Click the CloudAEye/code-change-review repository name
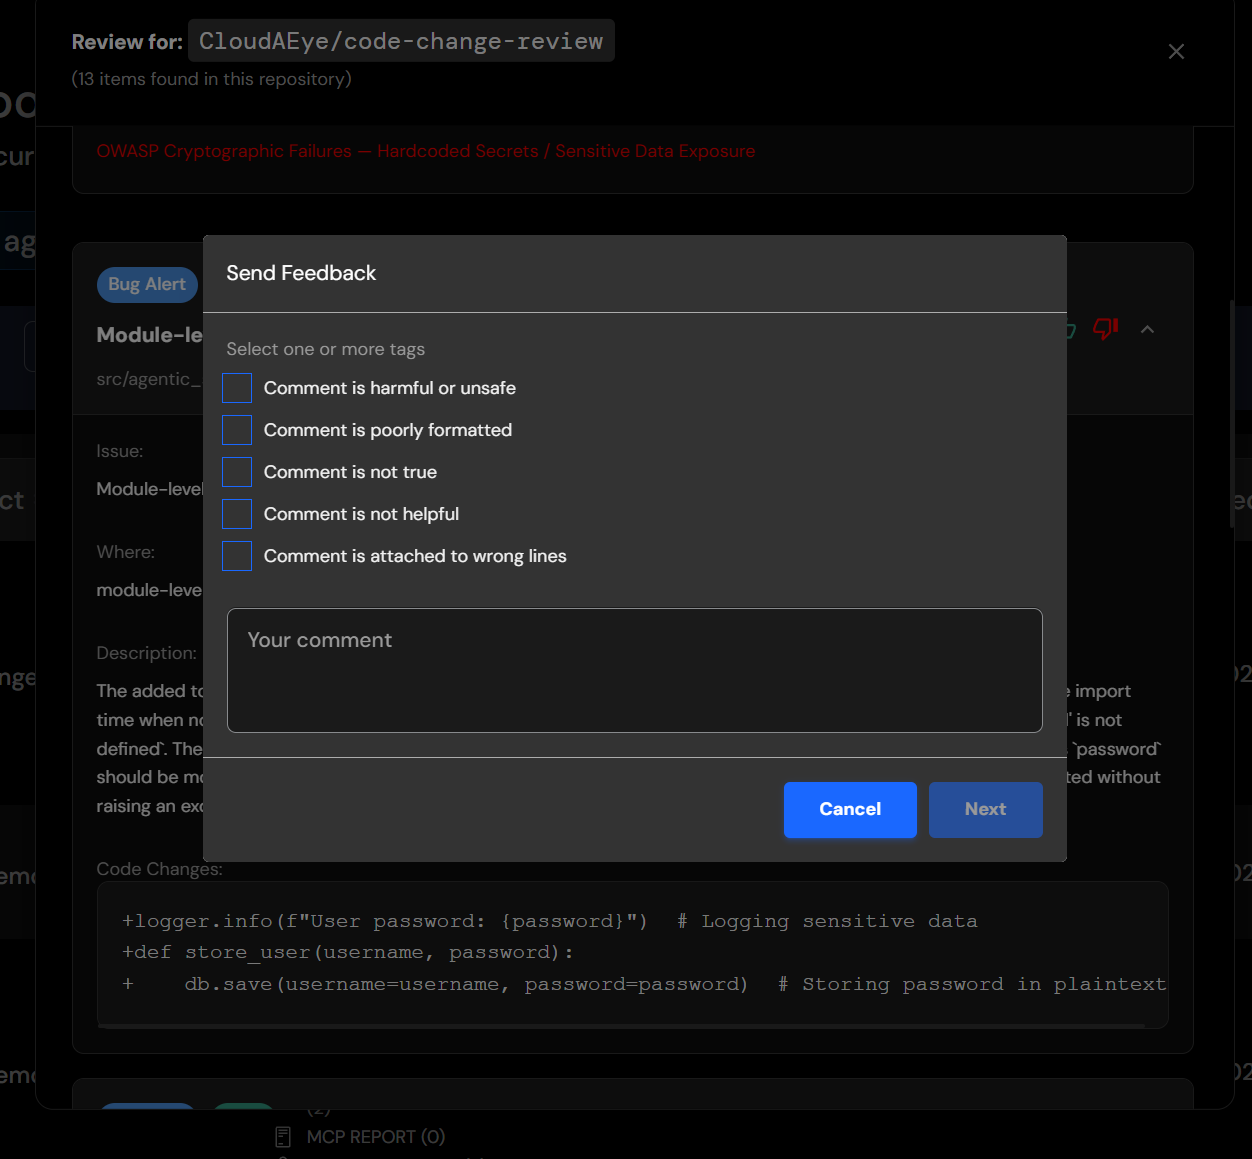Screen dimensions: 1252x1159 click(x=401, y=41)
